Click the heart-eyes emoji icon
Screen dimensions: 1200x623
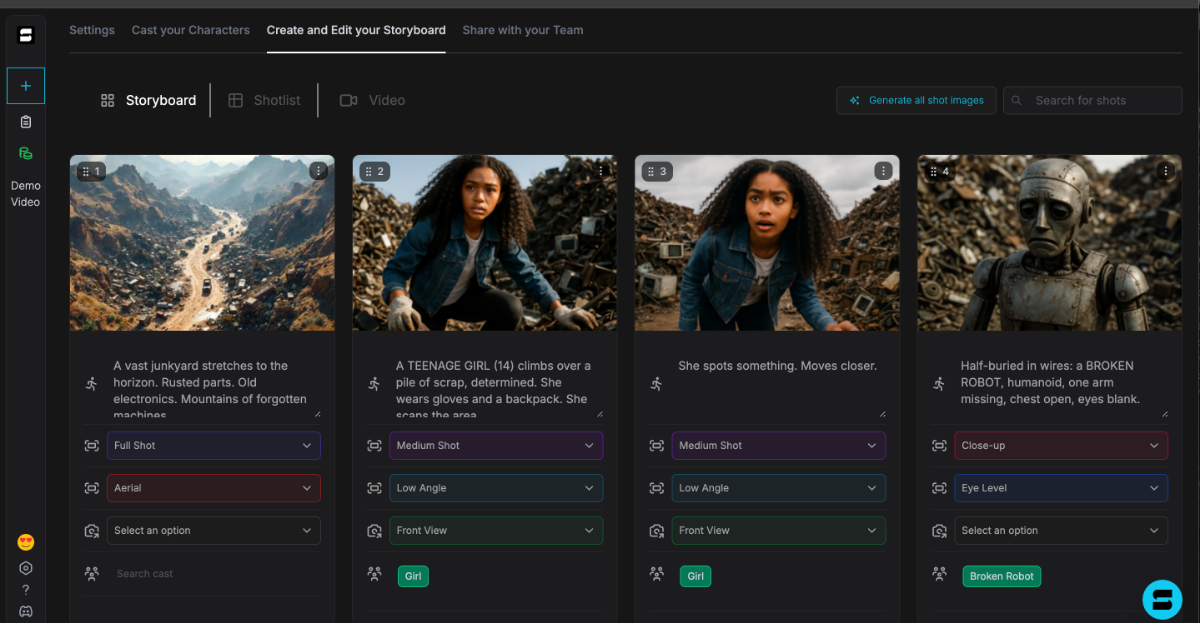[26, 543]
